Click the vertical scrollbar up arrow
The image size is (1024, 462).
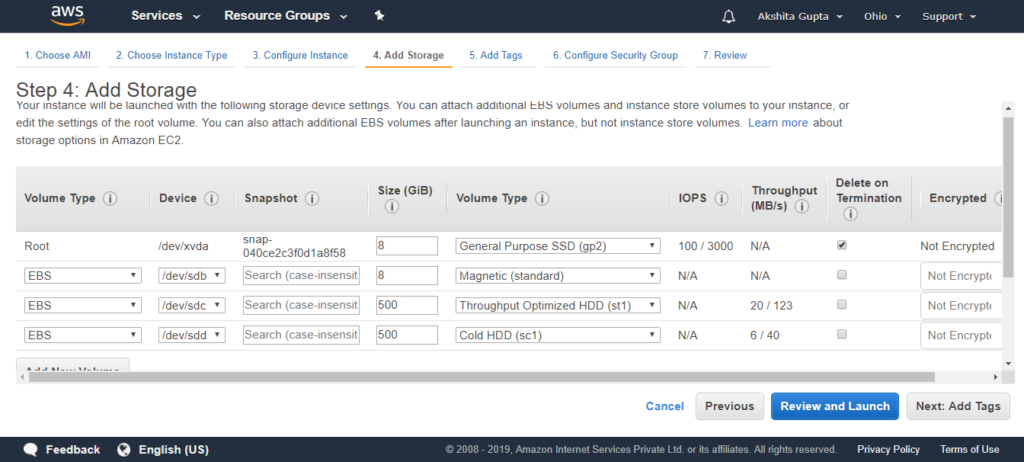click(x=1008, y=108)
